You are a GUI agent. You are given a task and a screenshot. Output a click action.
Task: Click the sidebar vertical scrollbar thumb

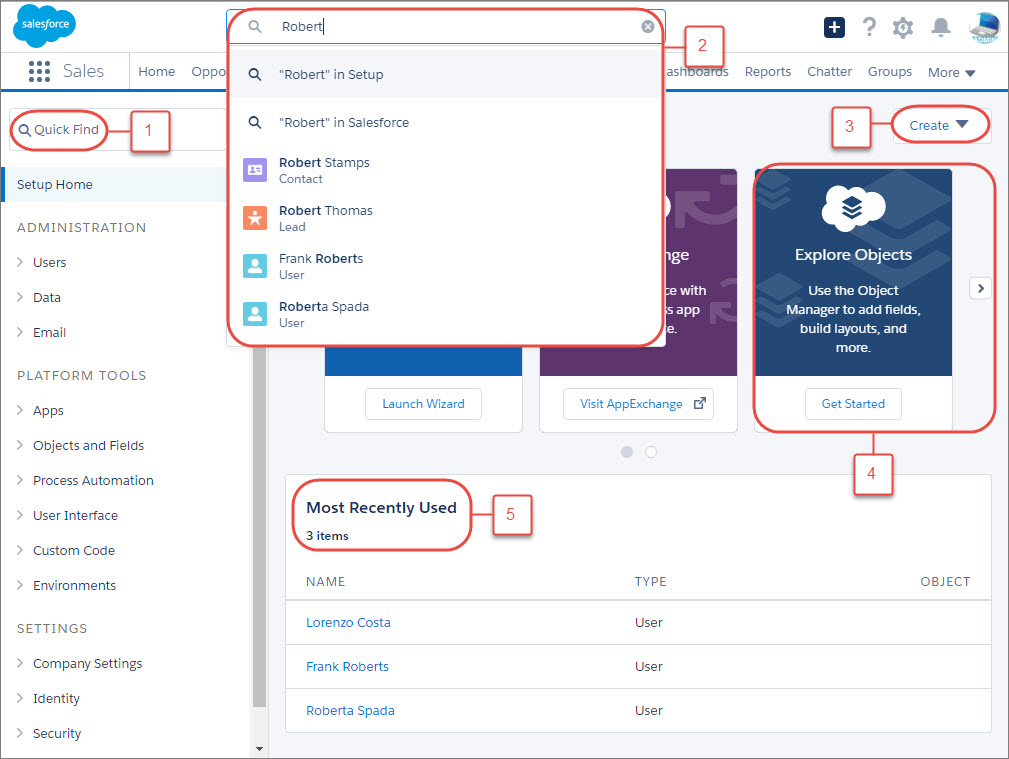(x=259, y=527)
